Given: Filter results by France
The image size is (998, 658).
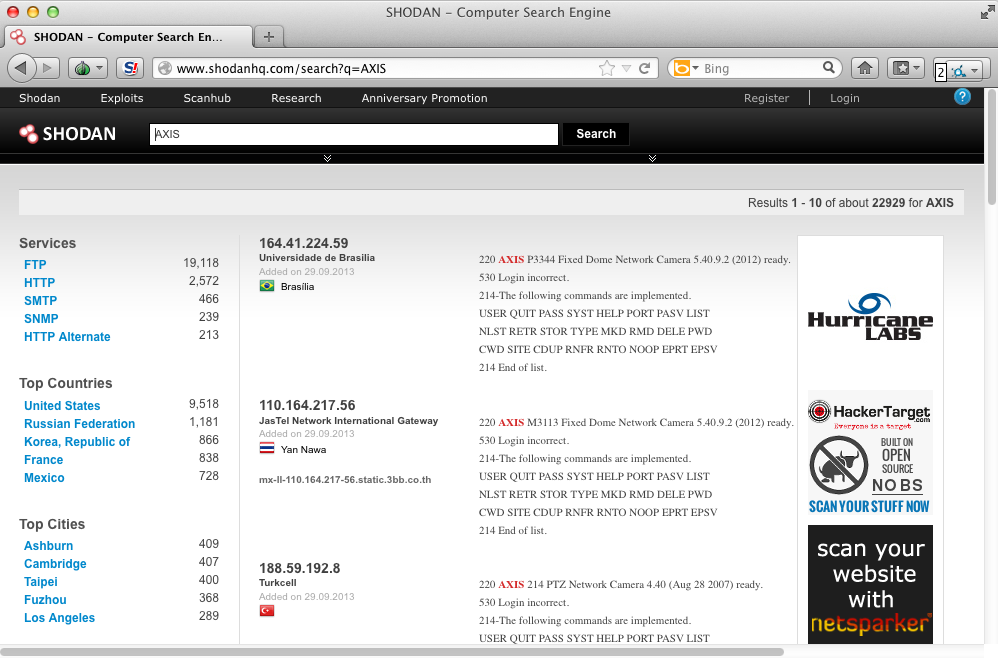Looking at the screenshot, I should 44,459.
